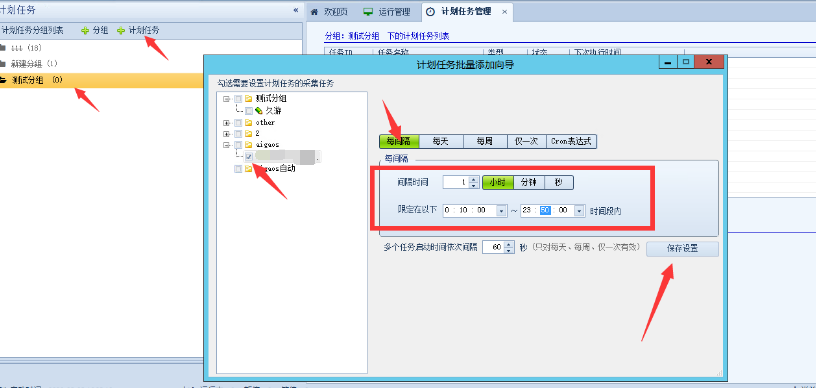Click the 分组: 测试分组 下的计划任务列表 link
The width and height of the screenshot is (816, 388).
[387, 36]
